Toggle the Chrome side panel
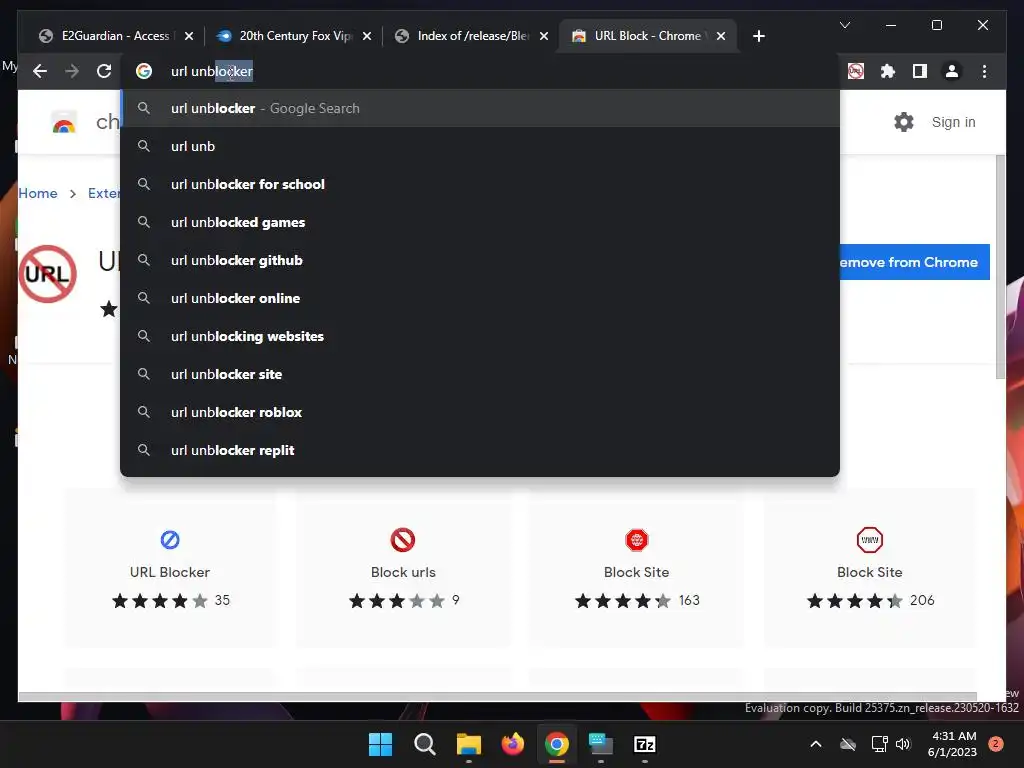1024x768 pixels. [920, 71]
